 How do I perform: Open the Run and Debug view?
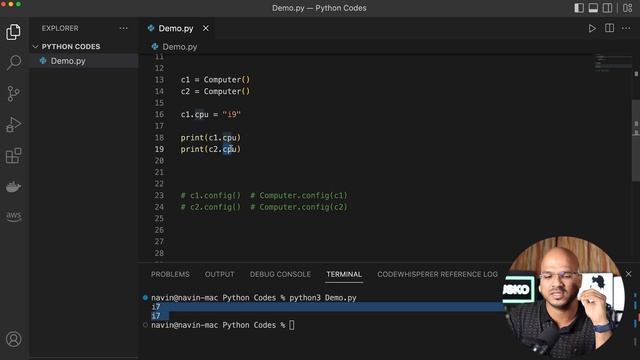[x=13, y=124]
